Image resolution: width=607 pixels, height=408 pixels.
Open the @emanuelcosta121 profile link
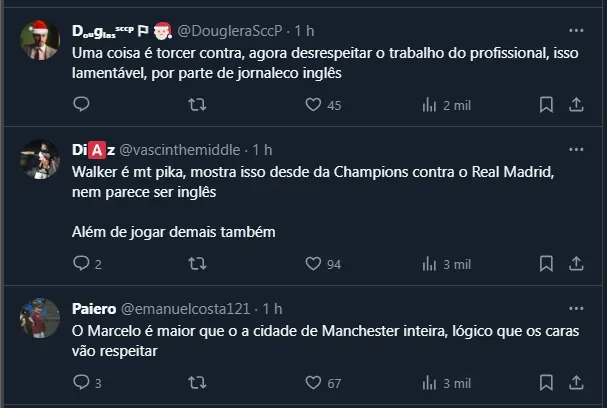point(189,307)
